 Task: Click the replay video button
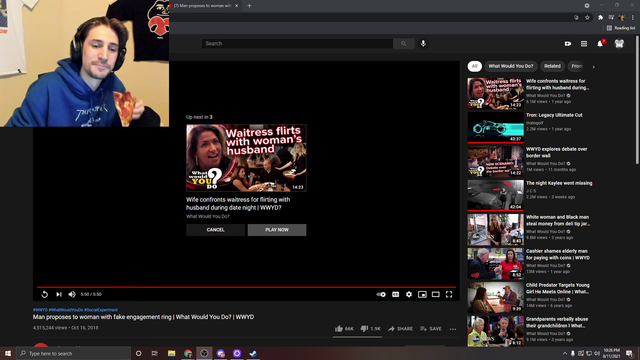44,294
